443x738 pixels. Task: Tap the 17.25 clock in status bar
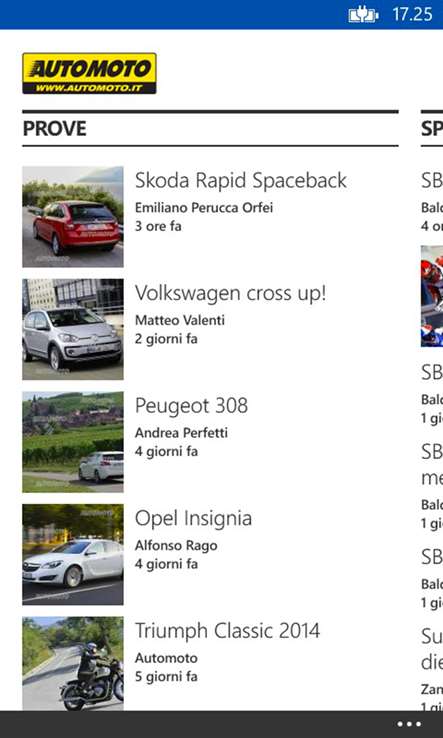[x=412, y=14]
